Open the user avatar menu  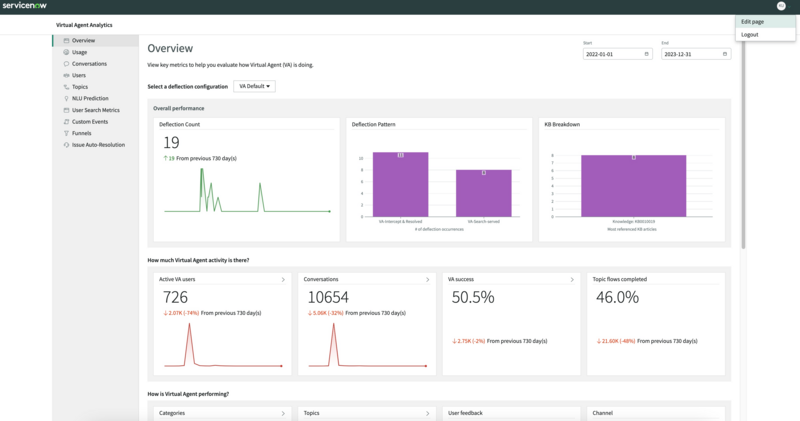(x=781, y=6)
